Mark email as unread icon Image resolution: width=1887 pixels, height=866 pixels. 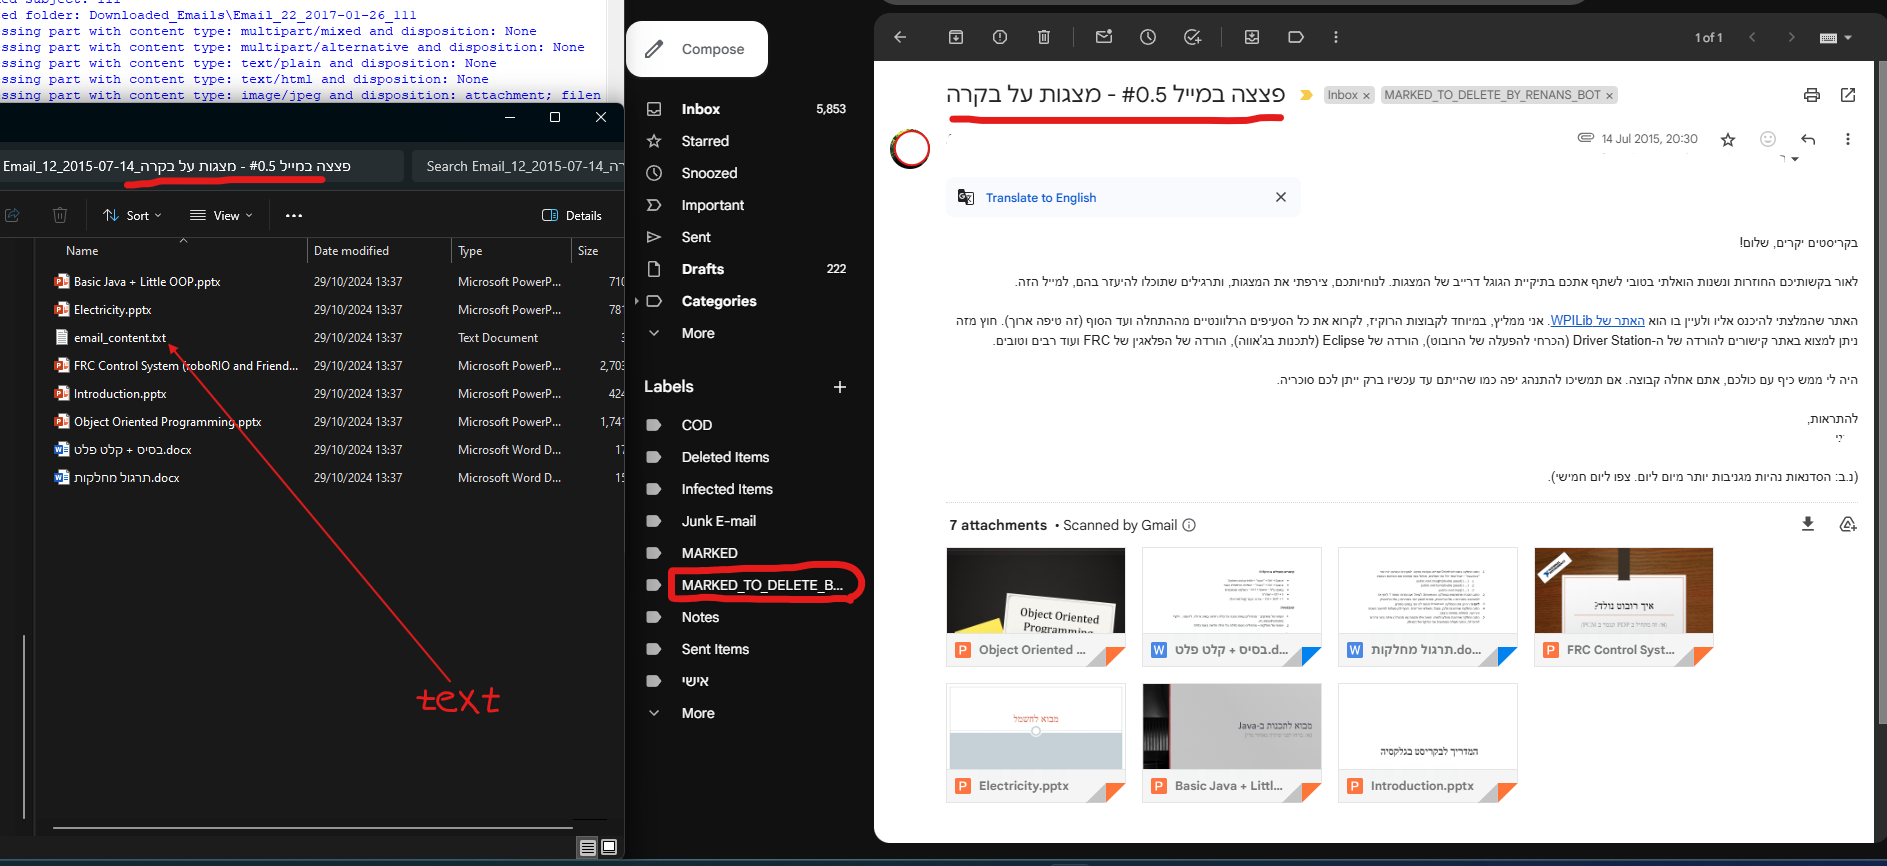pos(1104,37)
